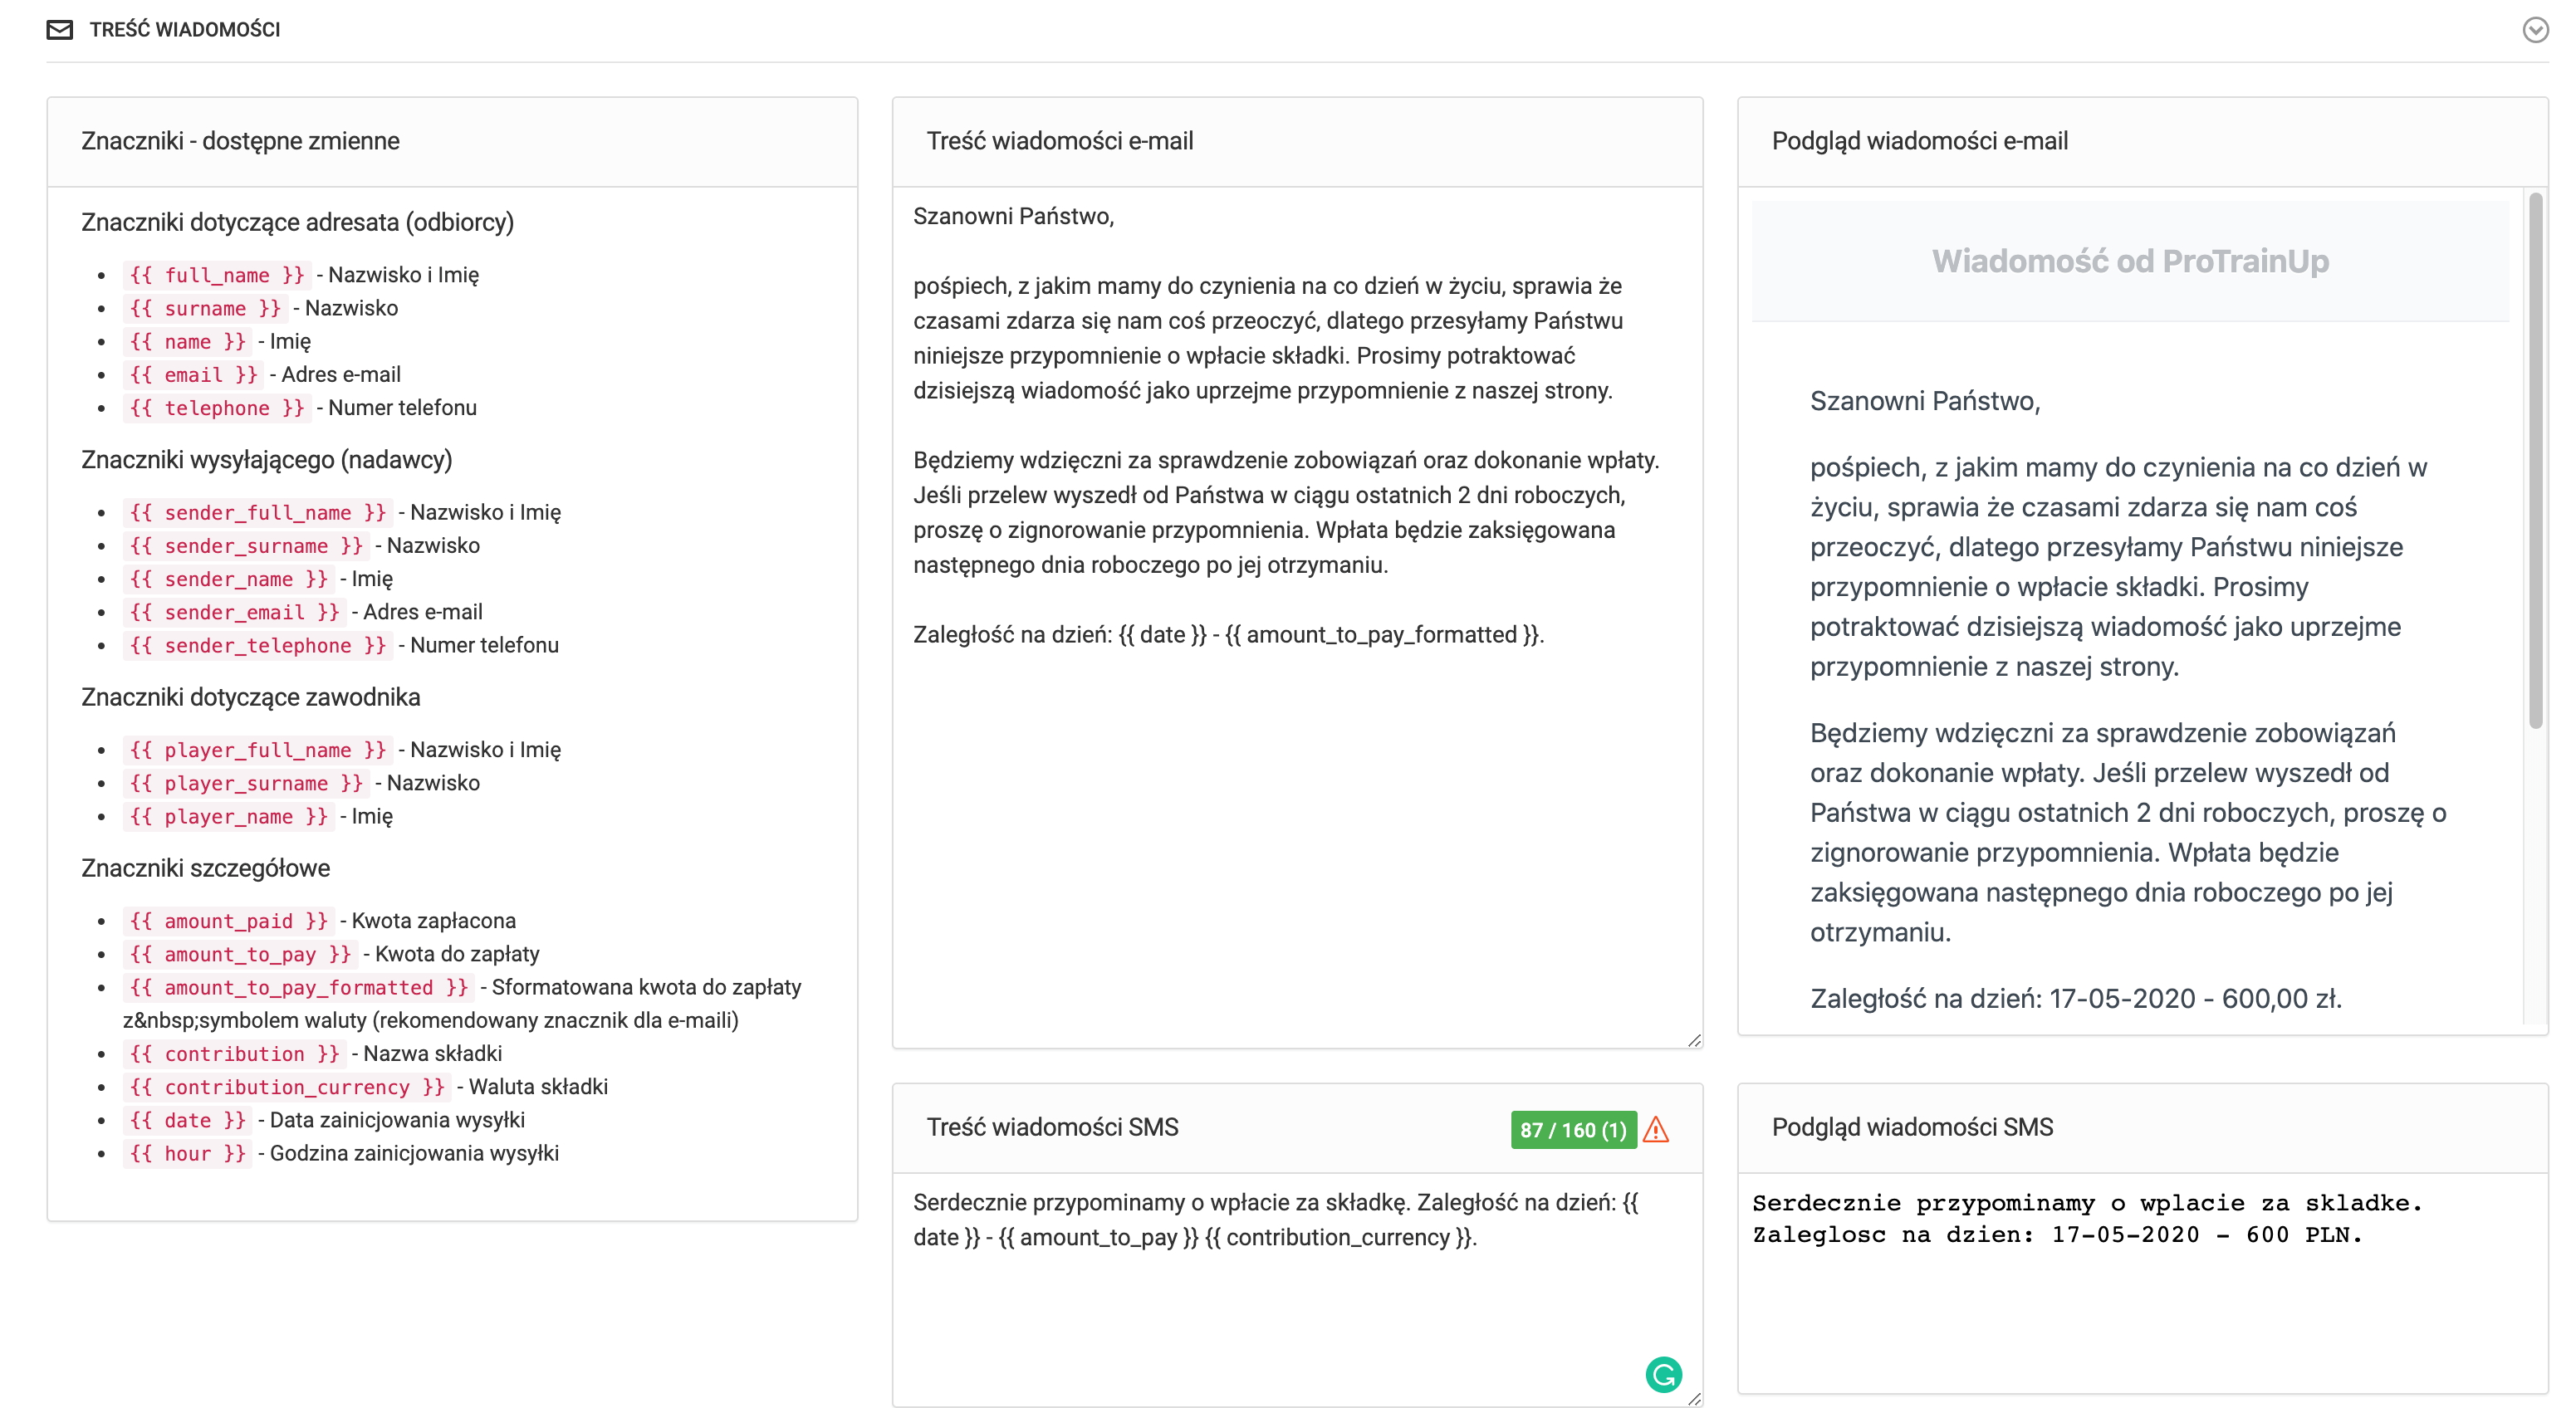Click the SMS textarea resize handle
This screenshot has height=1408, width=2576.
[x=1694, y=1399]
